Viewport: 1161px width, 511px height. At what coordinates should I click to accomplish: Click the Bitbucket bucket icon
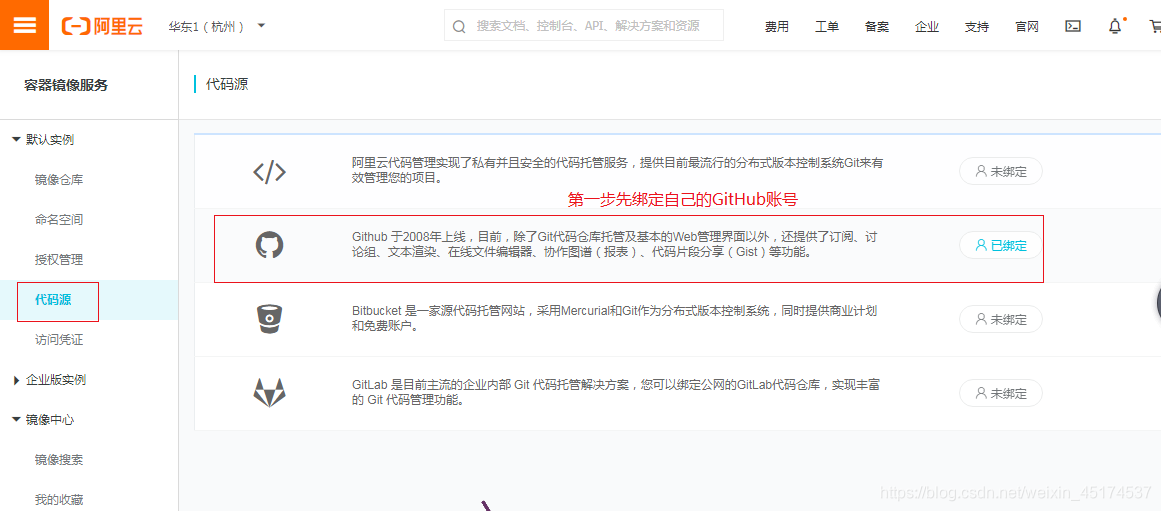point(270,318)
